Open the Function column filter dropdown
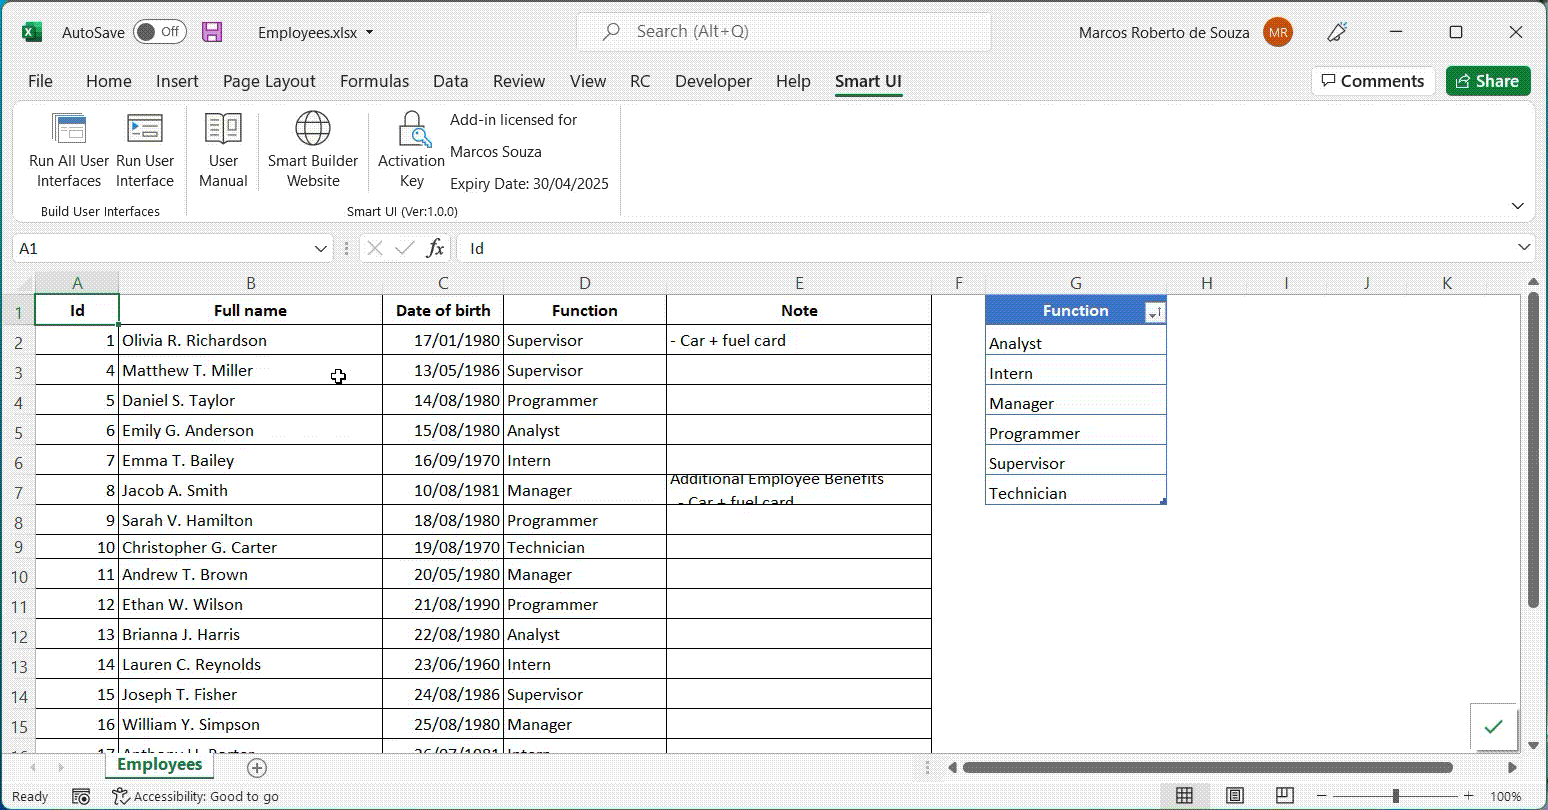This screenshot has height=810, width=1548. pyautogui.click(x=1155, y=311)
